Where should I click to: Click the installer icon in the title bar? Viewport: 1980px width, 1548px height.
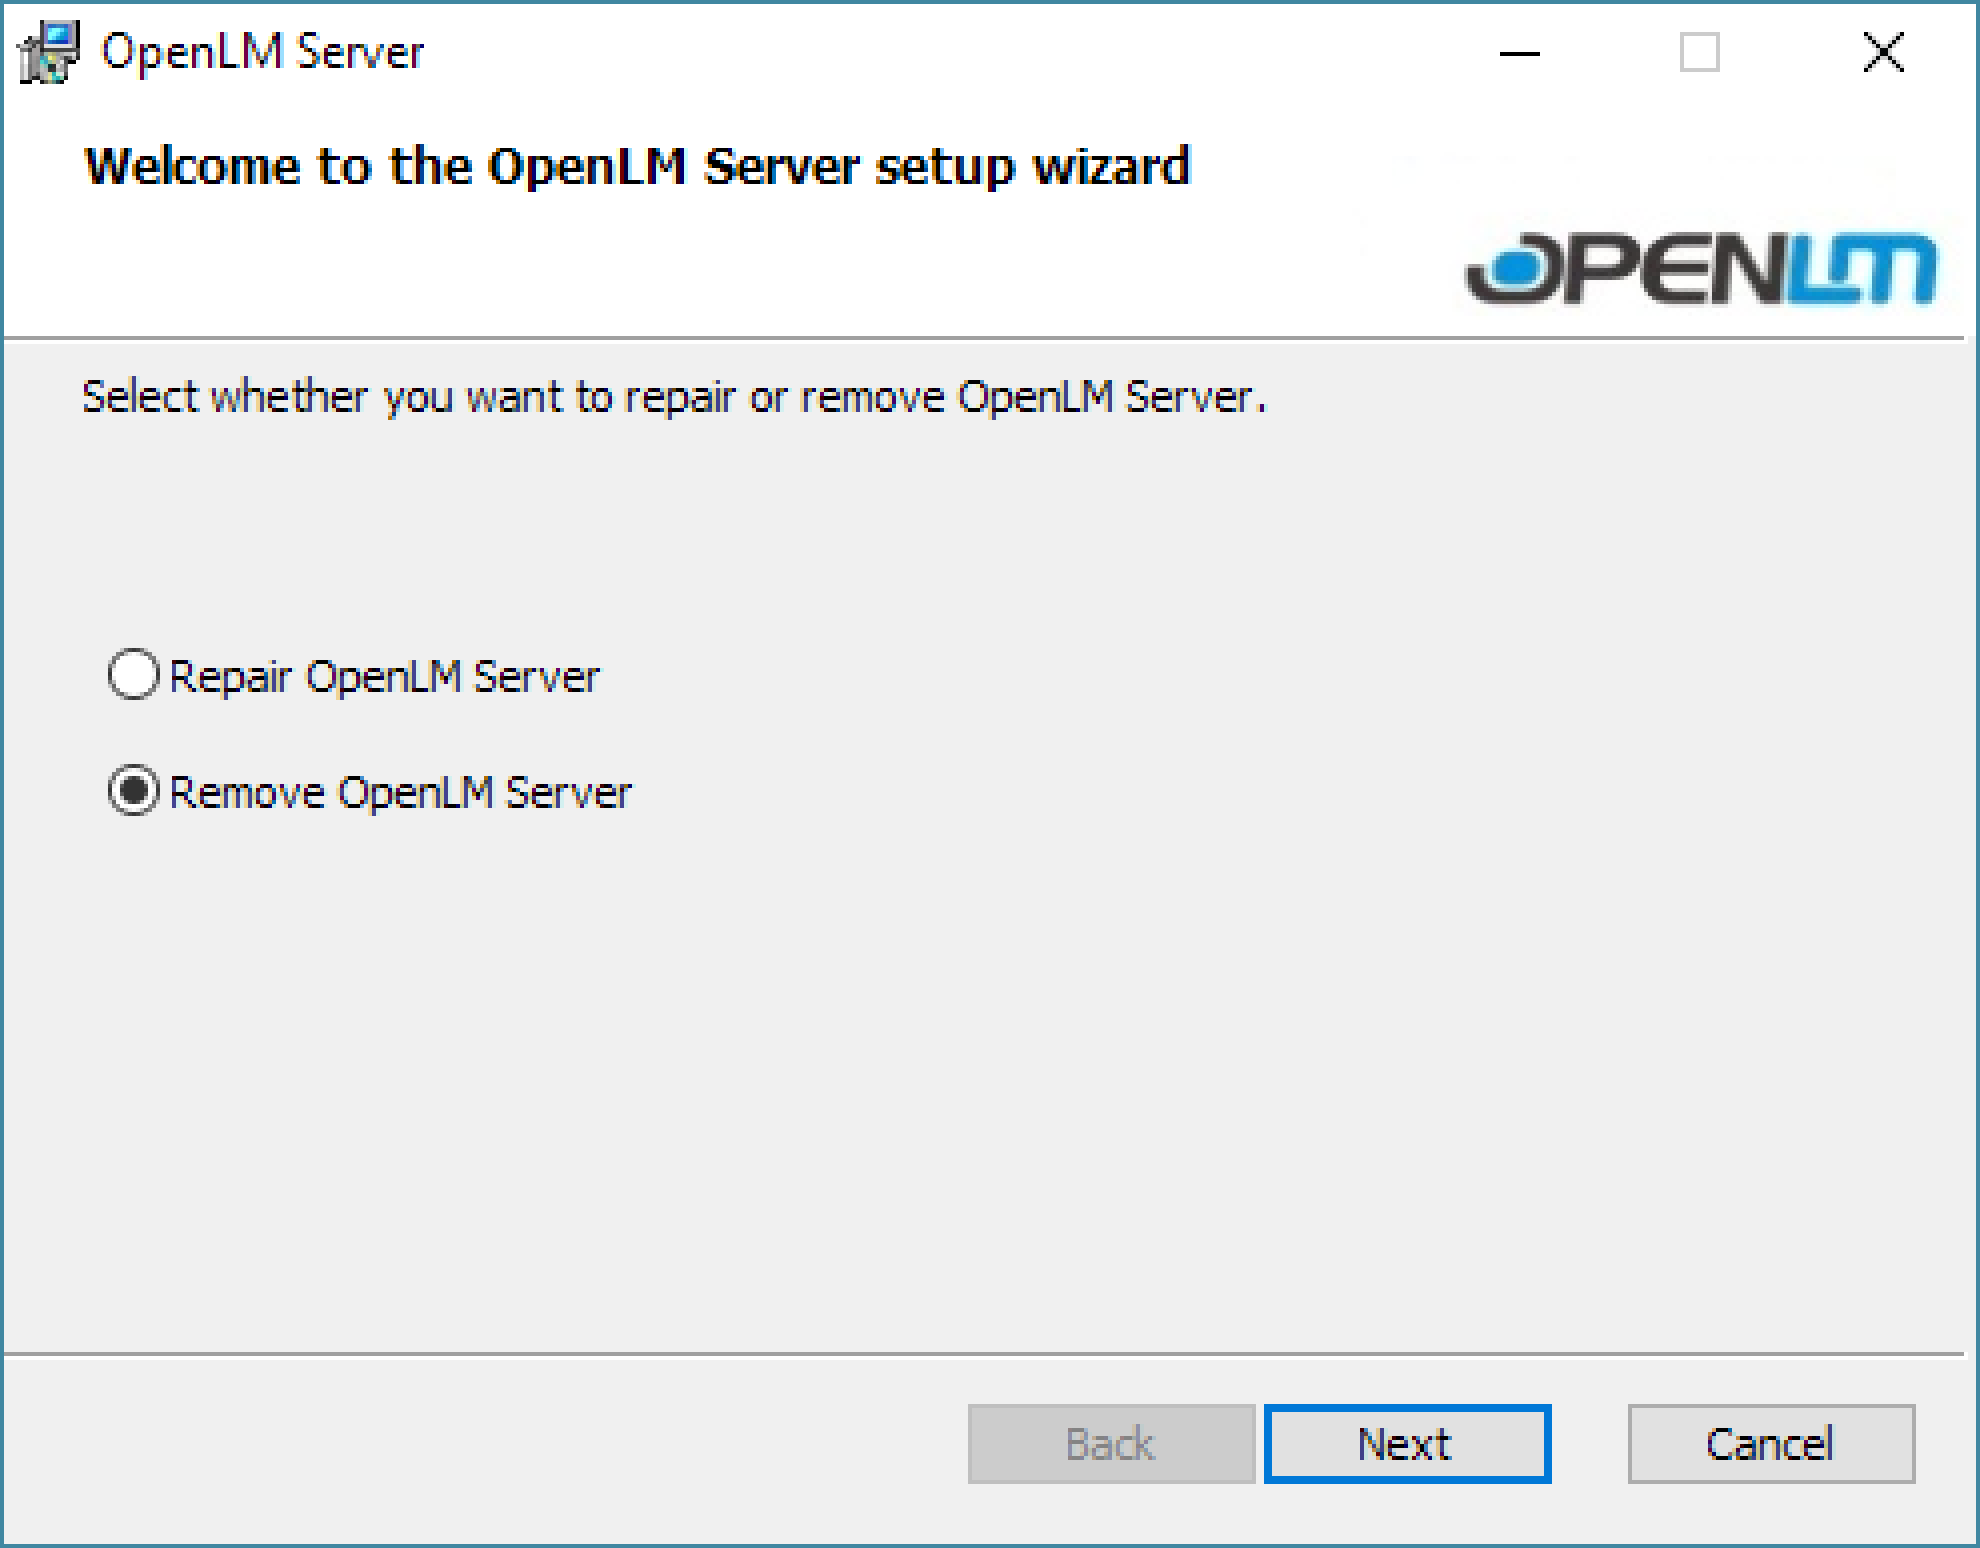click(48, 52)
